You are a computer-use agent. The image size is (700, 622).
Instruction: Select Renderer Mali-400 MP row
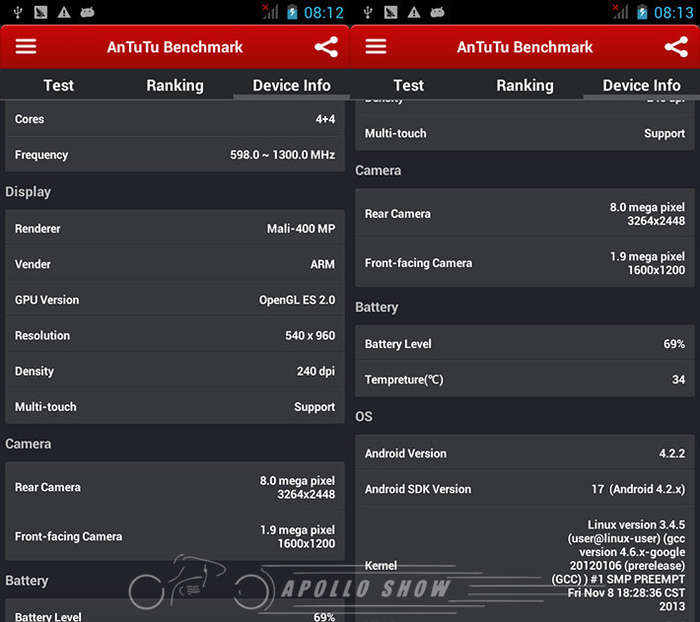pos(175,228)
